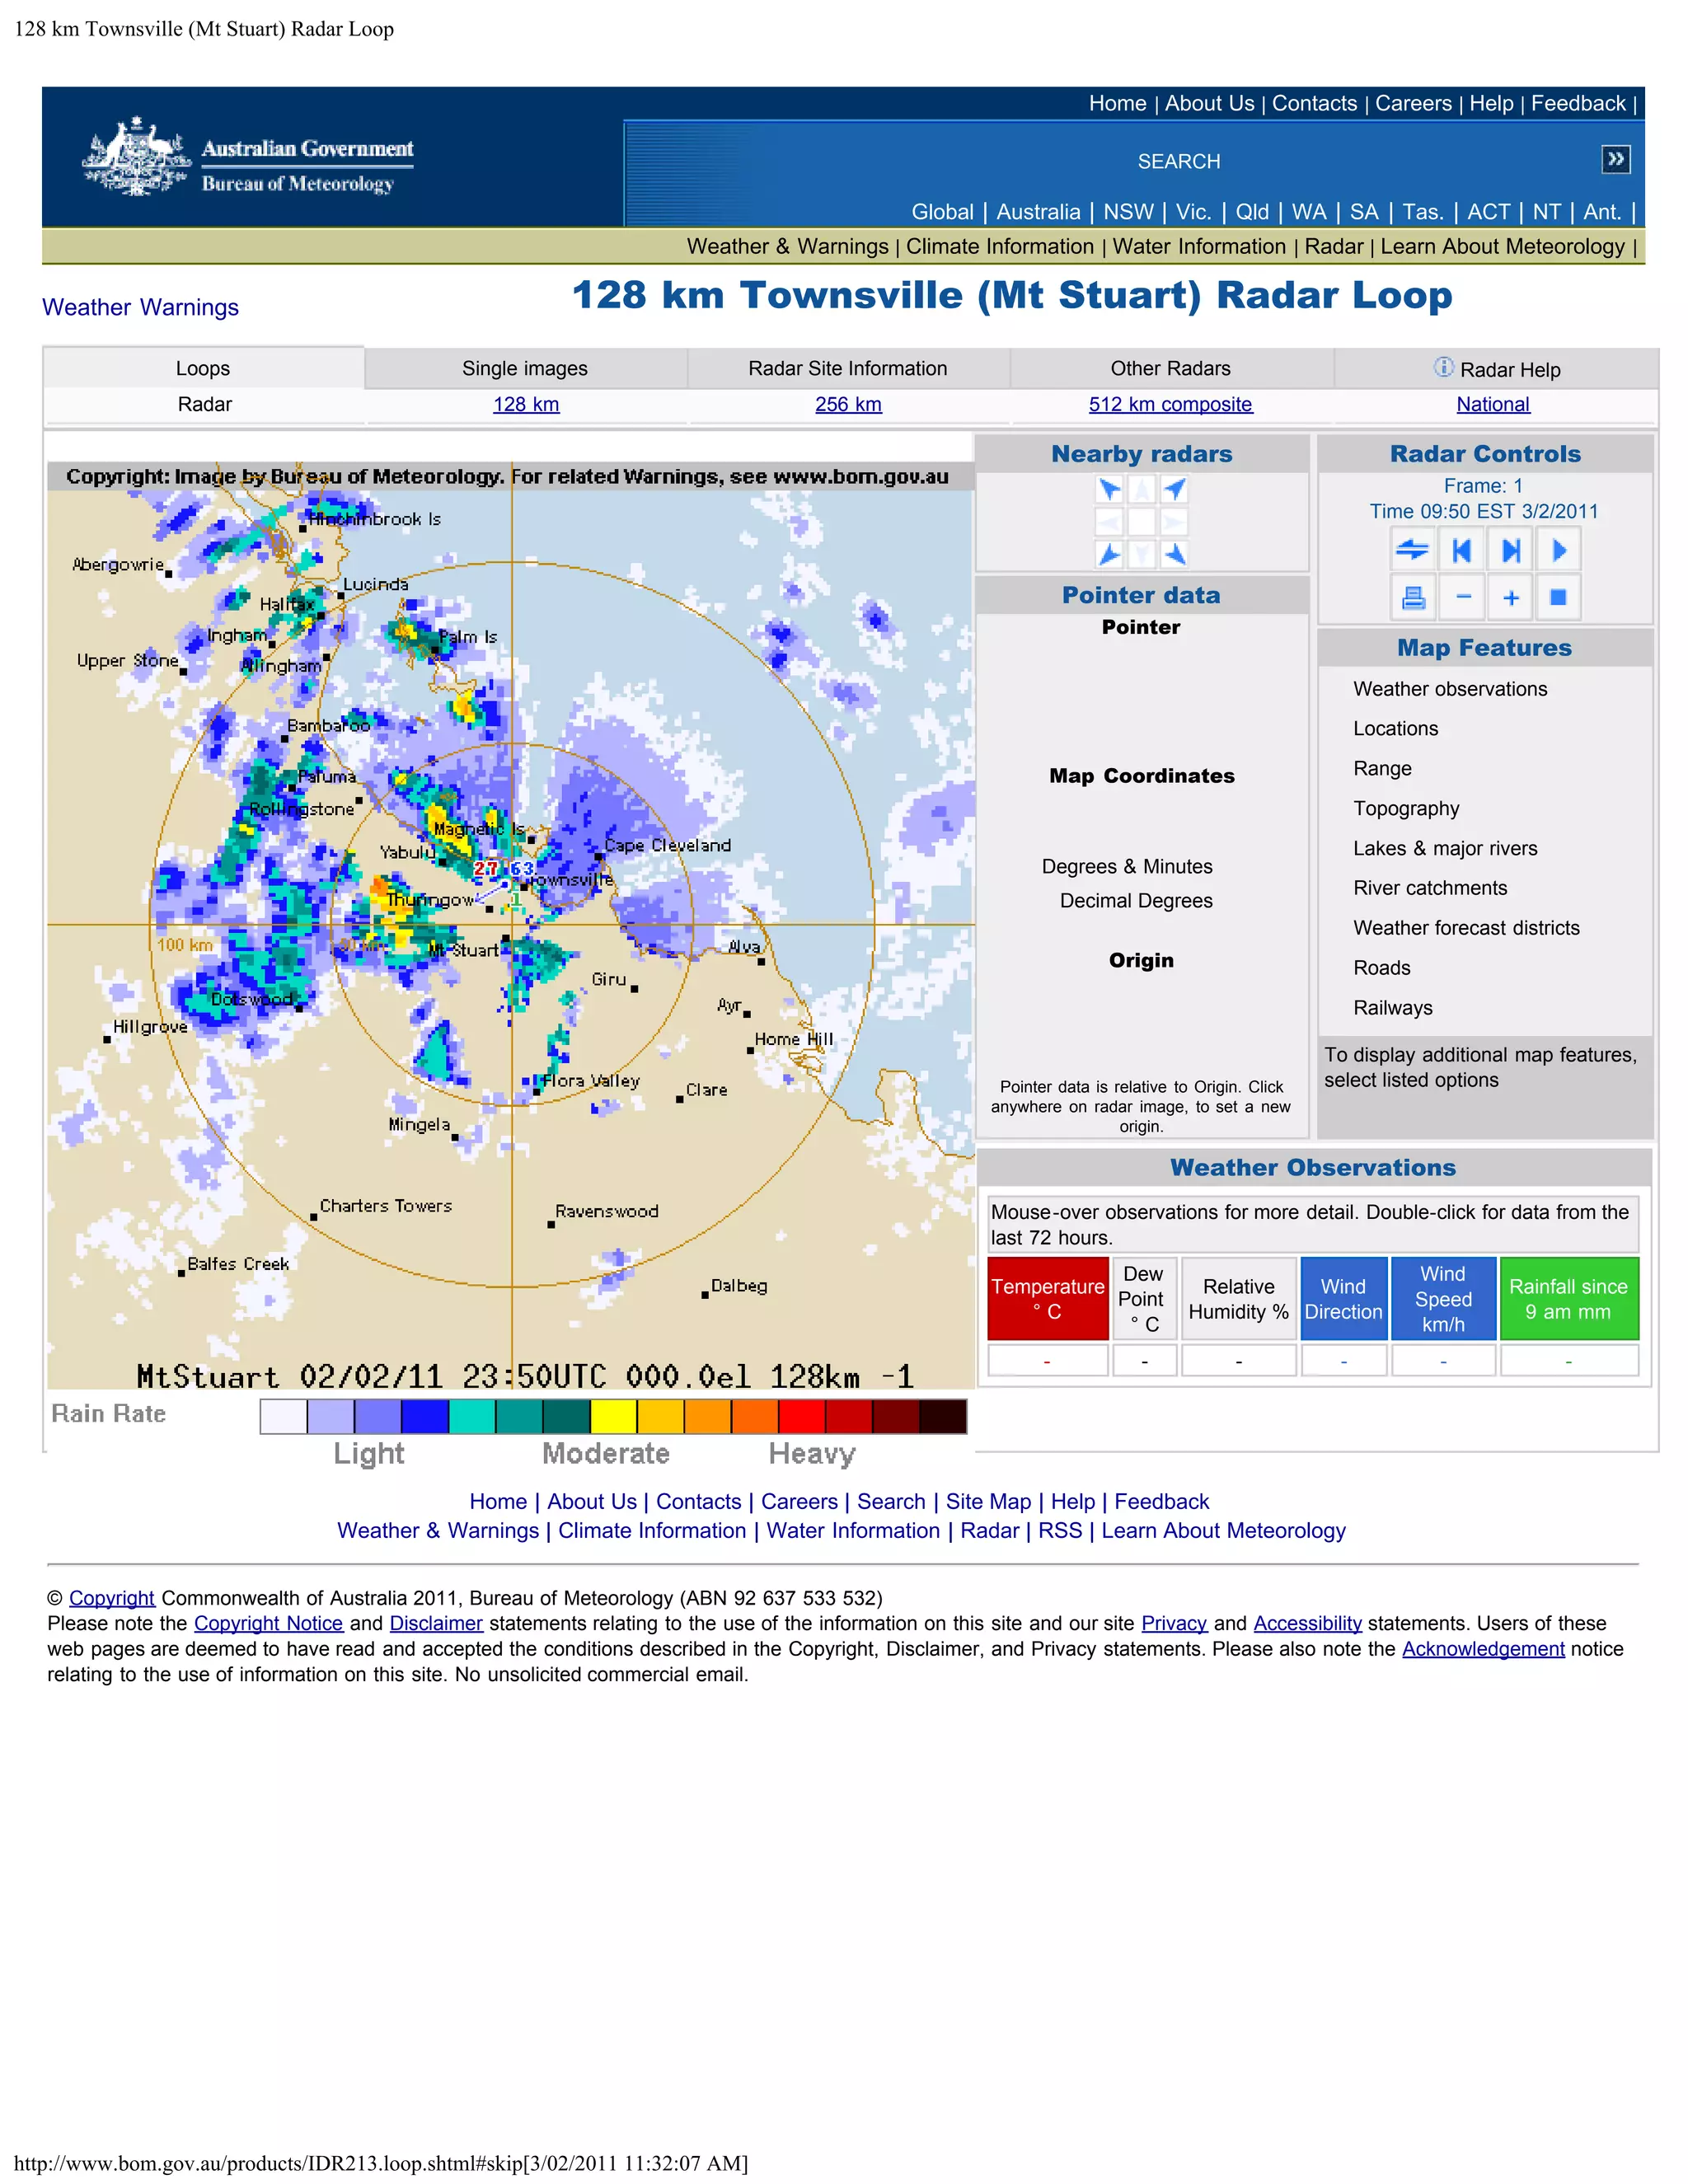Click the plus speed radar control

coord(1511,598)
